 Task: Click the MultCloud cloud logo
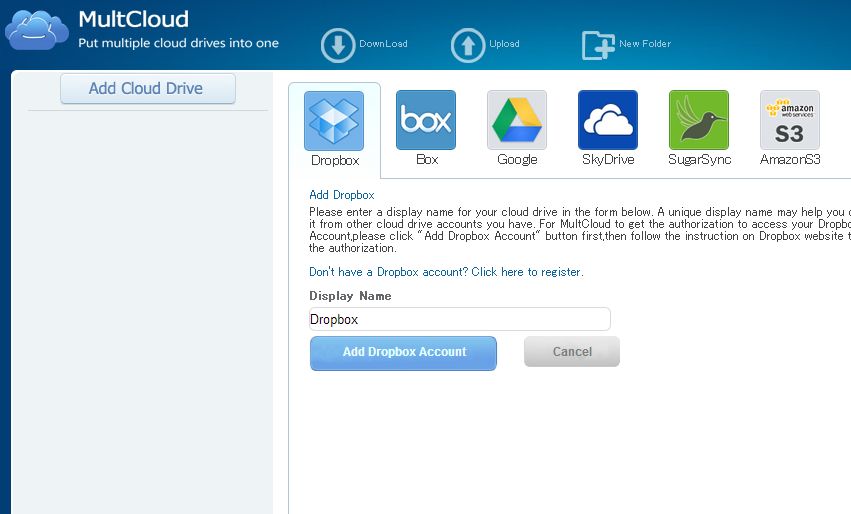pos(37,30)
